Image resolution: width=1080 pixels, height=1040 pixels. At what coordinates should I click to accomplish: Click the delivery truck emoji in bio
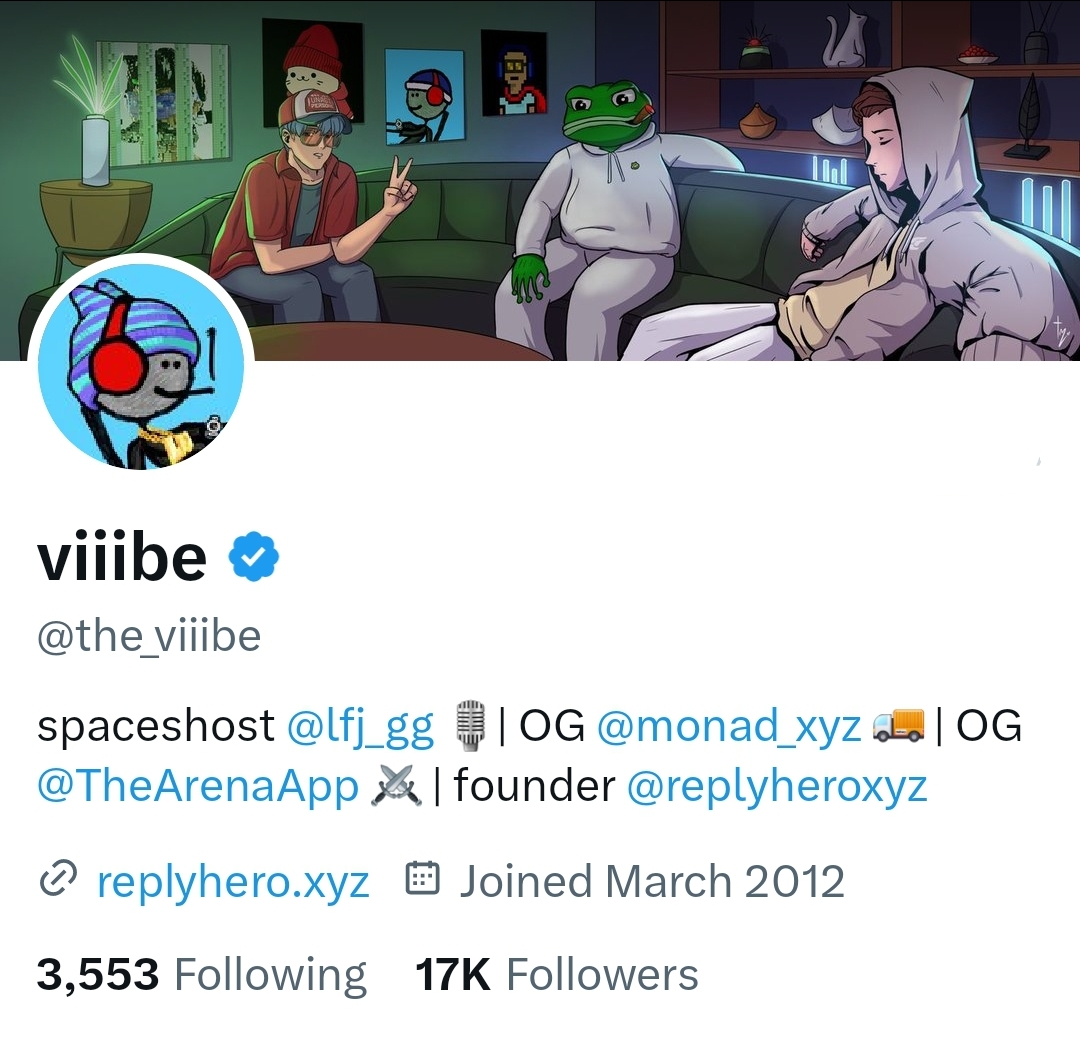pyautogui.click(x=899, y=726)
